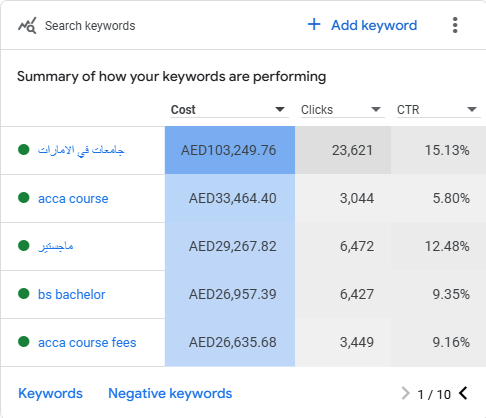Open keyword ماجستير

(x=56, y=246)
